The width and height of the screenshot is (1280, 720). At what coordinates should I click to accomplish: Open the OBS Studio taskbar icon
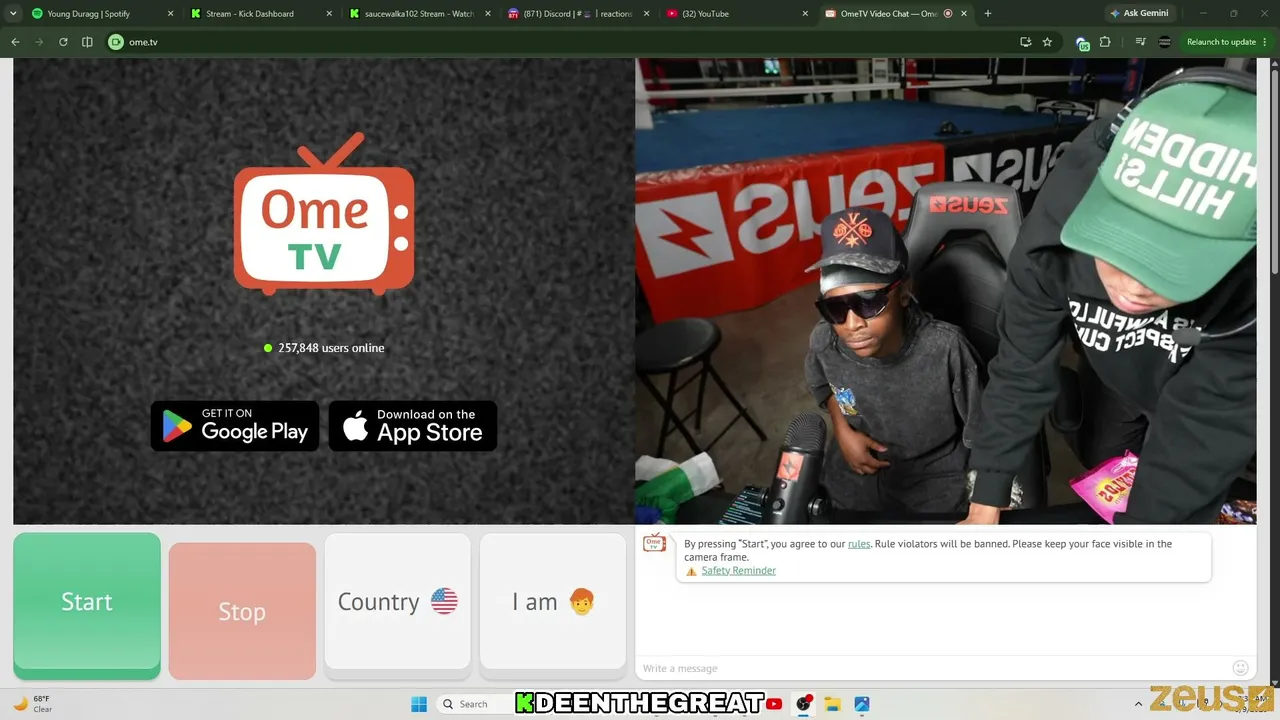(x=803, y=704)
